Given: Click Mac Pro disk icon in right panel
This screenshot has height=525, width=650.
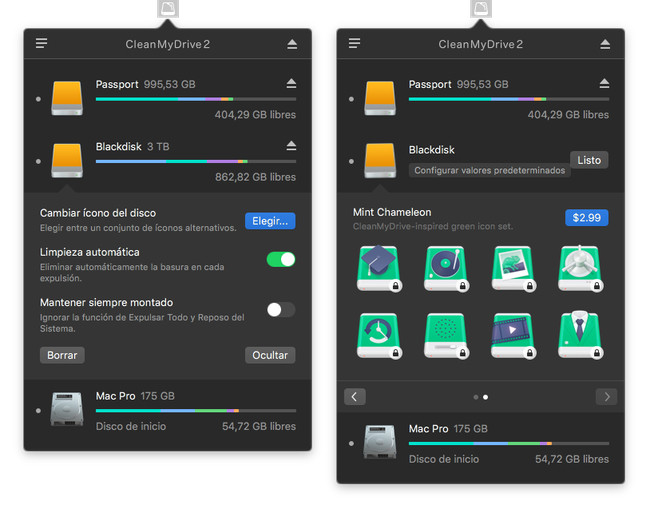Looking at the screenshot, I should tap(380, 442).
